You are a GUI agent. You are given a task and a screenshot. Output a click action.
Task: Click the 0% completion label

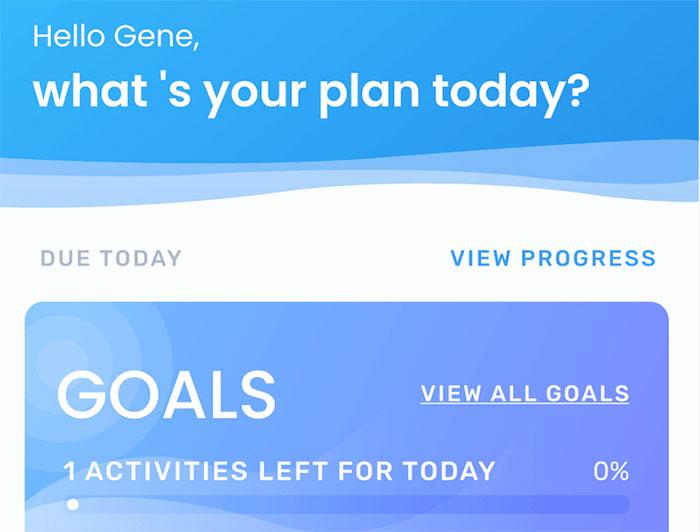(611, 470)
